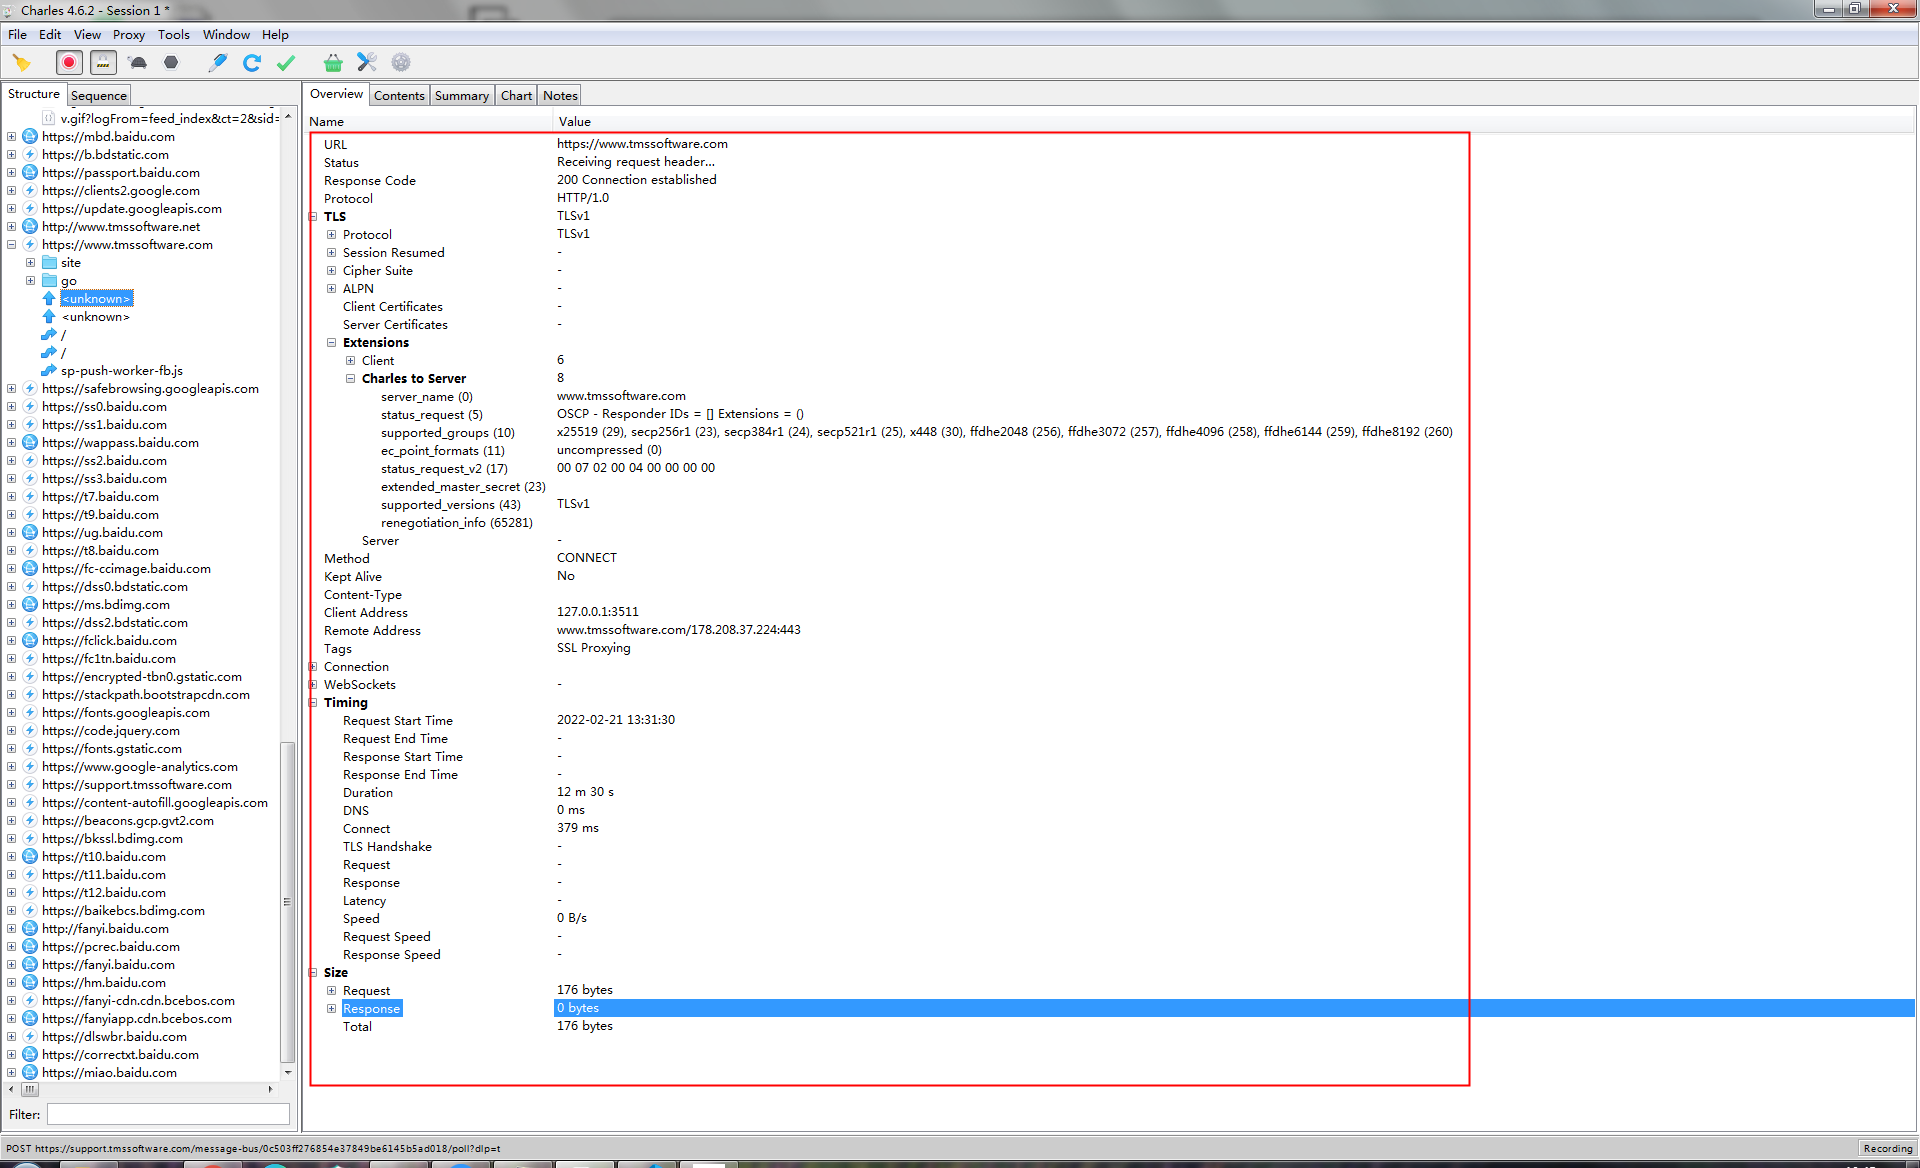Open the green basket toolbar icon
The height and width of the screenshot is (1168, 1920).
pos(333,63)
